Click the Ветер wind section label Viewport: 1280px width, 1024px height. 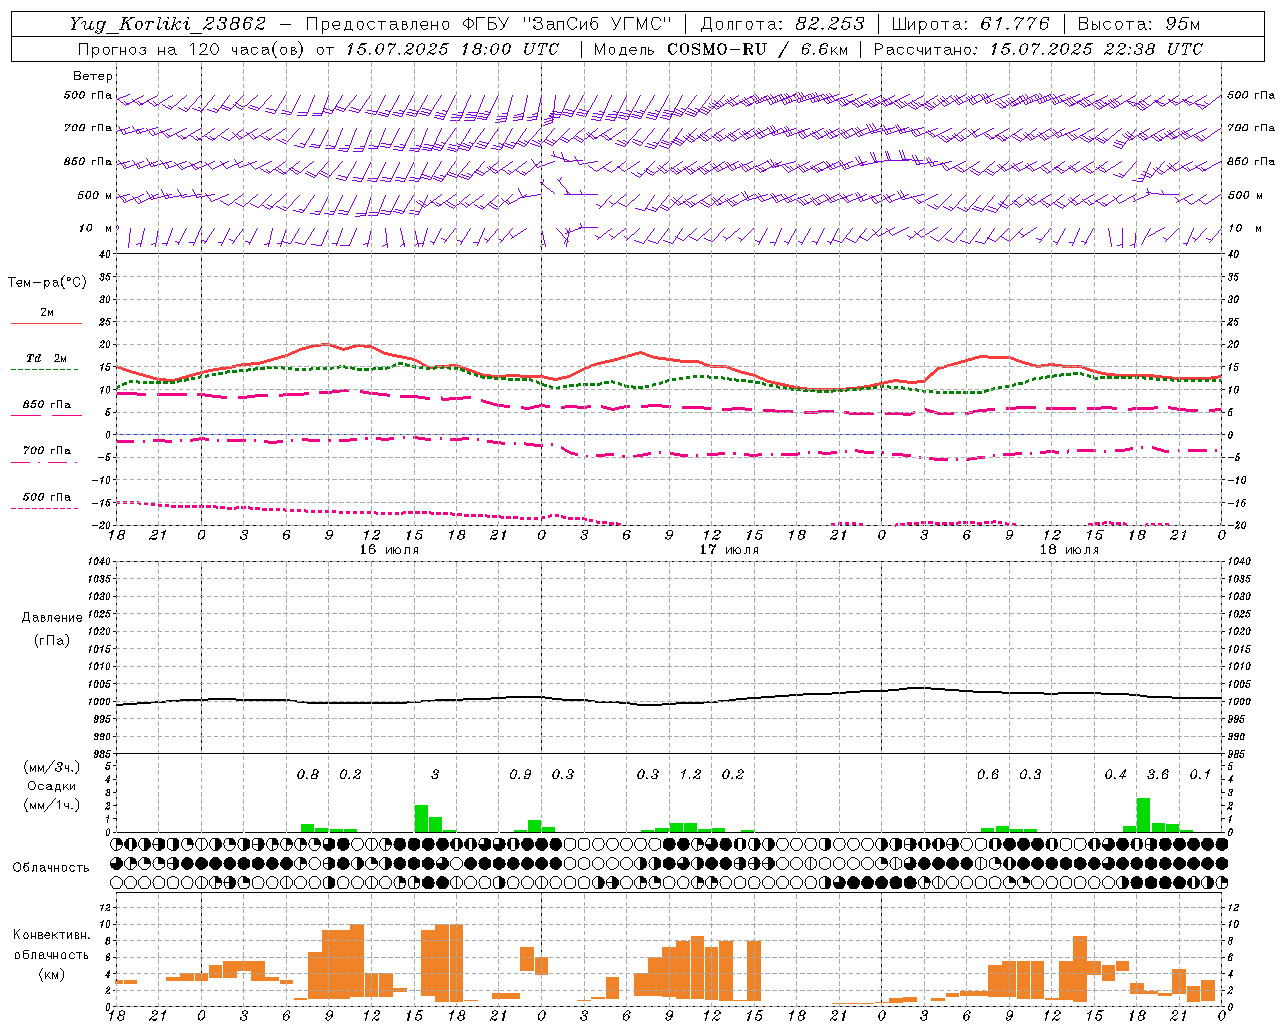pos(92,76)
